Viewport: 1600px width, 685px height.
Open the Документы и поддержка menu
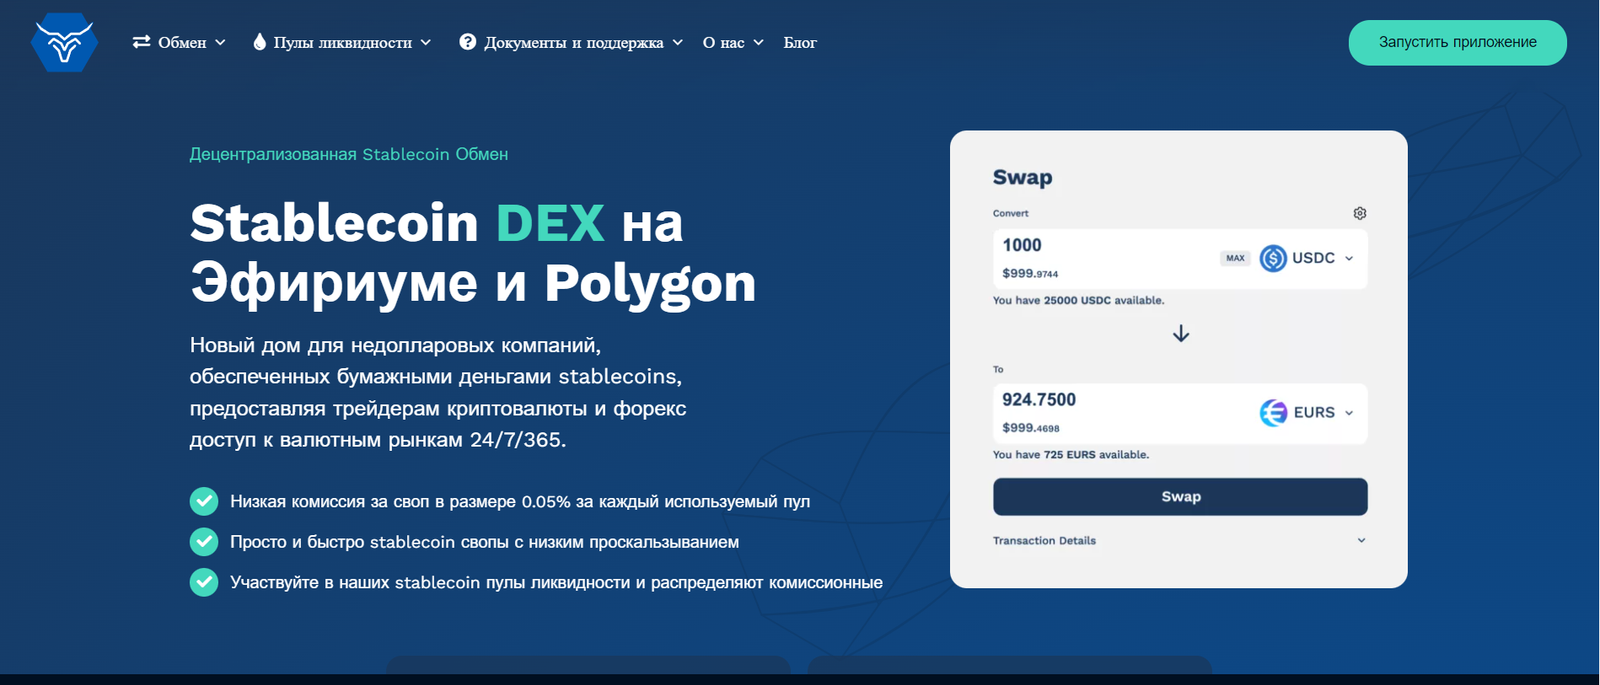click(x=571, y=42)
